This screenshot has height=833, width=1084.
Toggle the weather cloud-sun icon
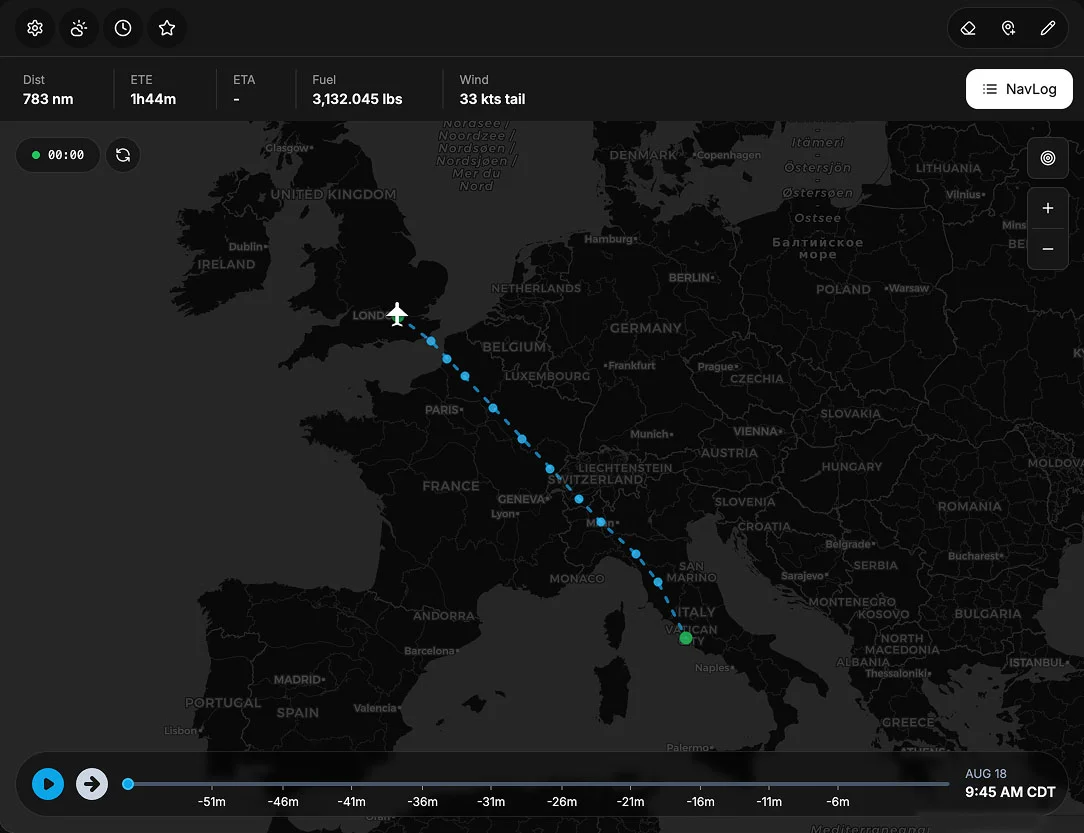click(79, 28)
